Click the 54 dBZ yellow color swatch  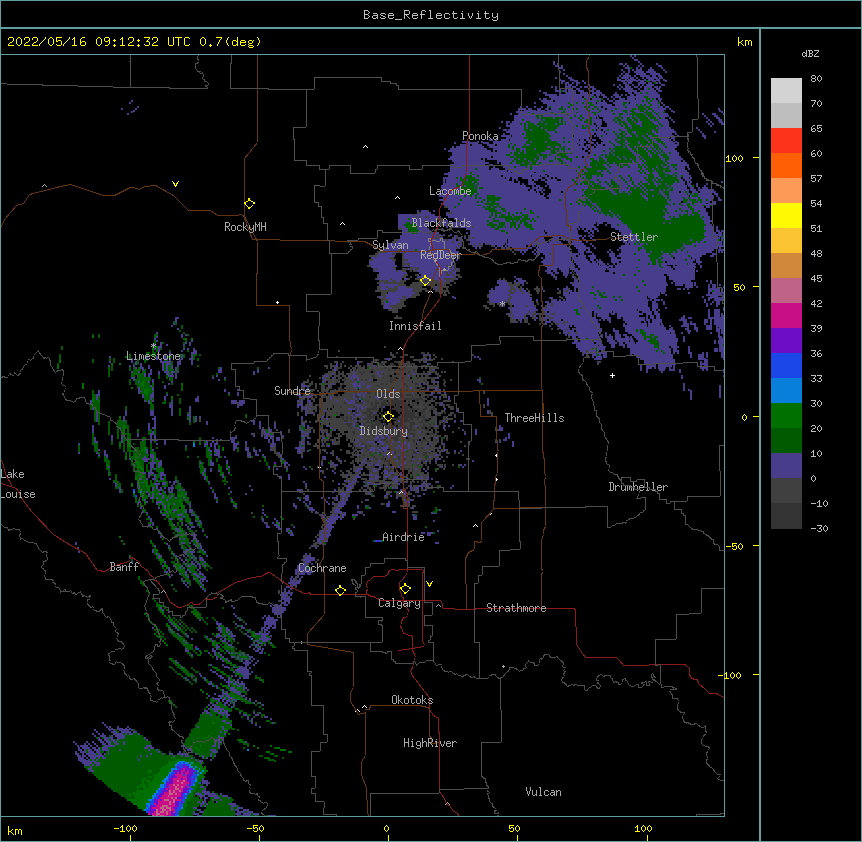pyautogui.click(x=786, y=215)
